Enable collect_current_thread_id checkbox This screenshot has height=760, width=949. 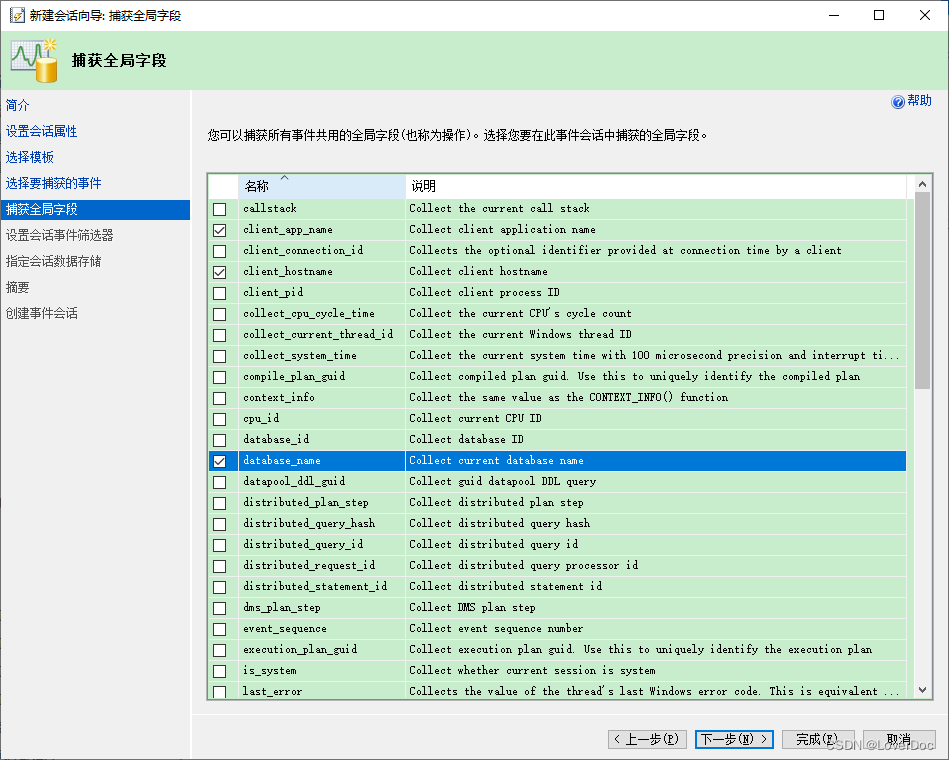click(x=220, y=335)
